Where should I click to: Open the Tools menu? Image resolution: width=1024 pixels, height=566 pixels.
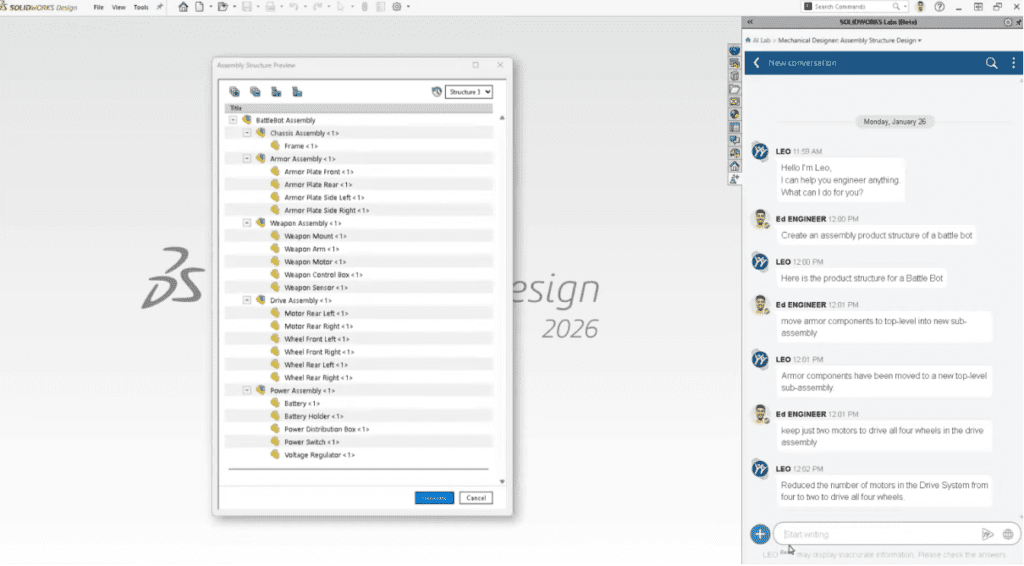(x=140, y=7)
